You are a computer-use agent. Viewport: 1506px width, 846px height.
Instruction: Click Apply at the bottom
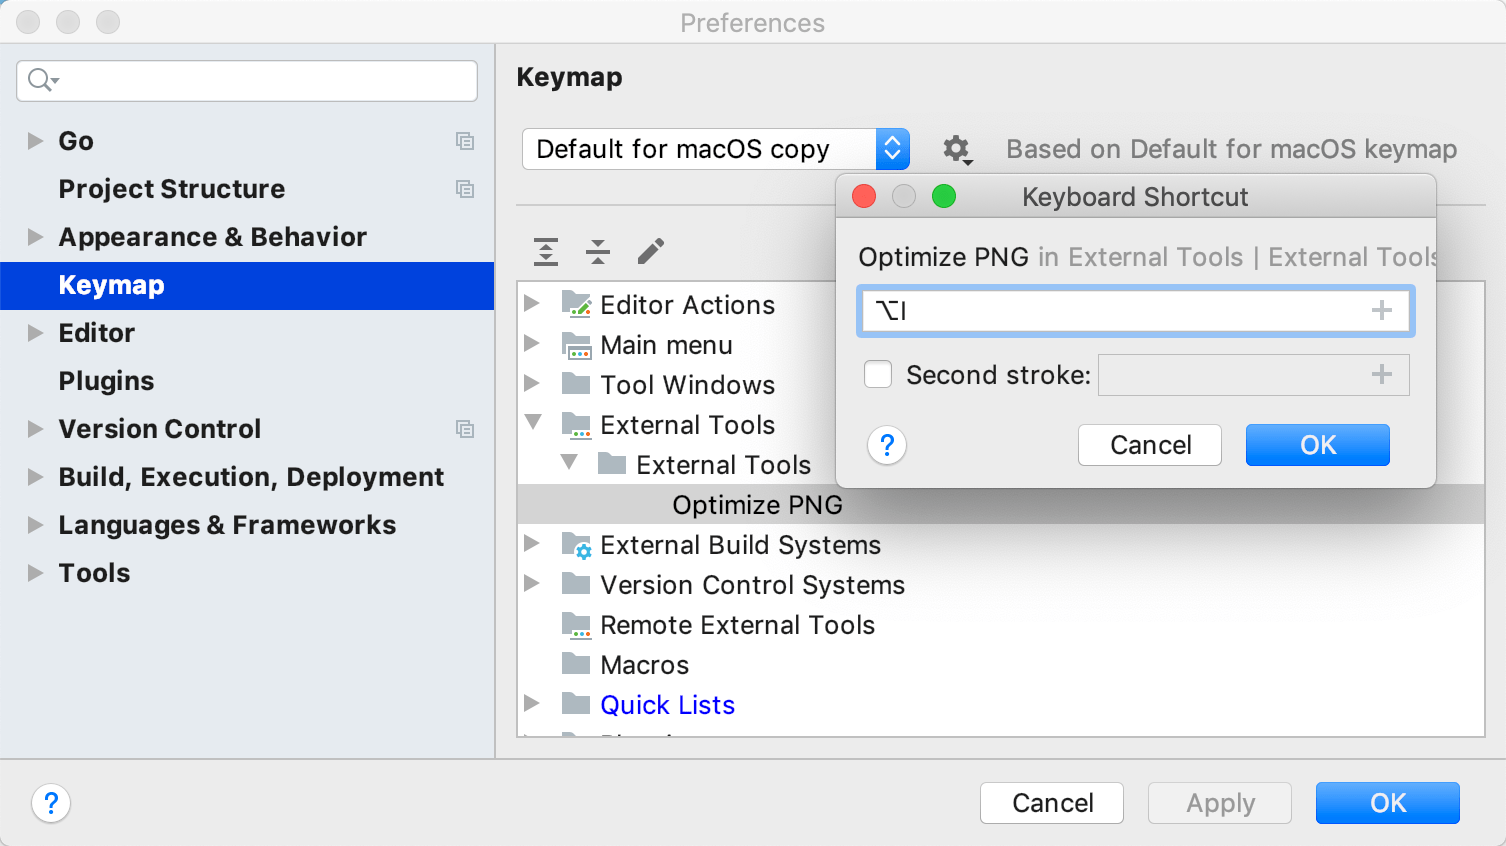[x=1219, y=803]
